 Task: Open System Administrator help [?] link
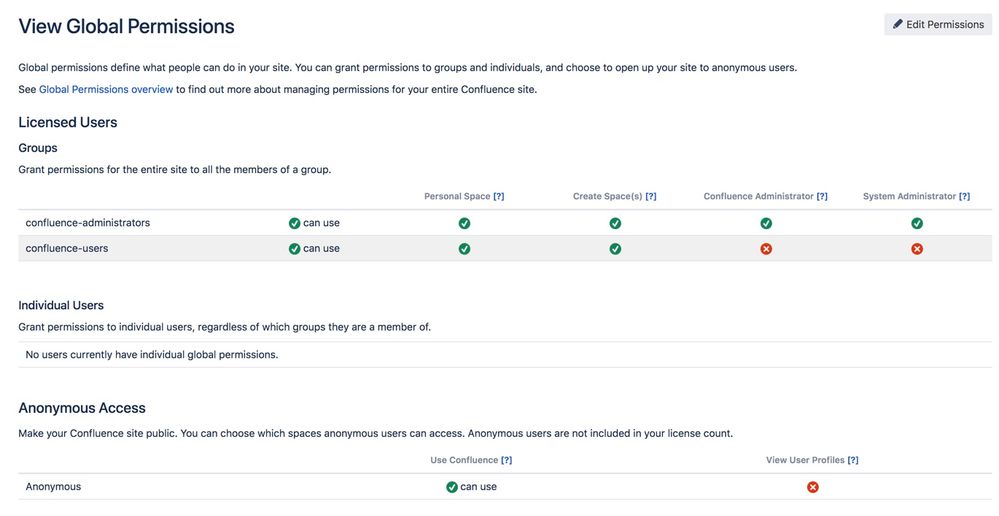coord(964,196)
